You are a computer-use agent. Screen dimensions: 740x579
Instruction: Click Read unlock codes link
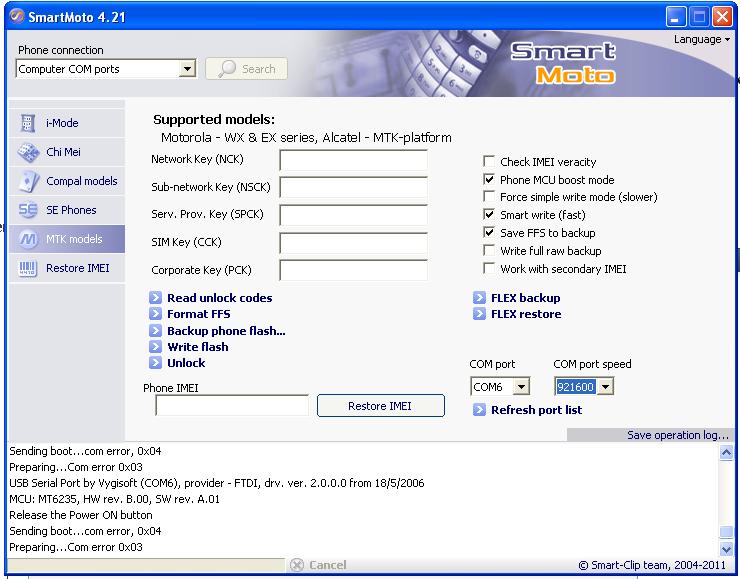[x=219, y=298]
